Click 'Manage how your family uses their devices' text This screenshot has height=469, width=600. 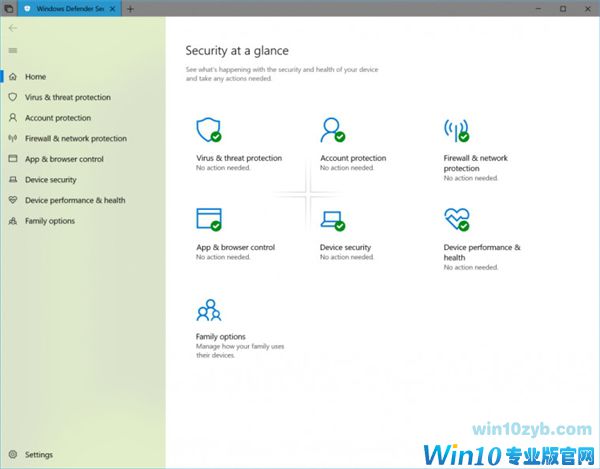(x=240, y=351)
